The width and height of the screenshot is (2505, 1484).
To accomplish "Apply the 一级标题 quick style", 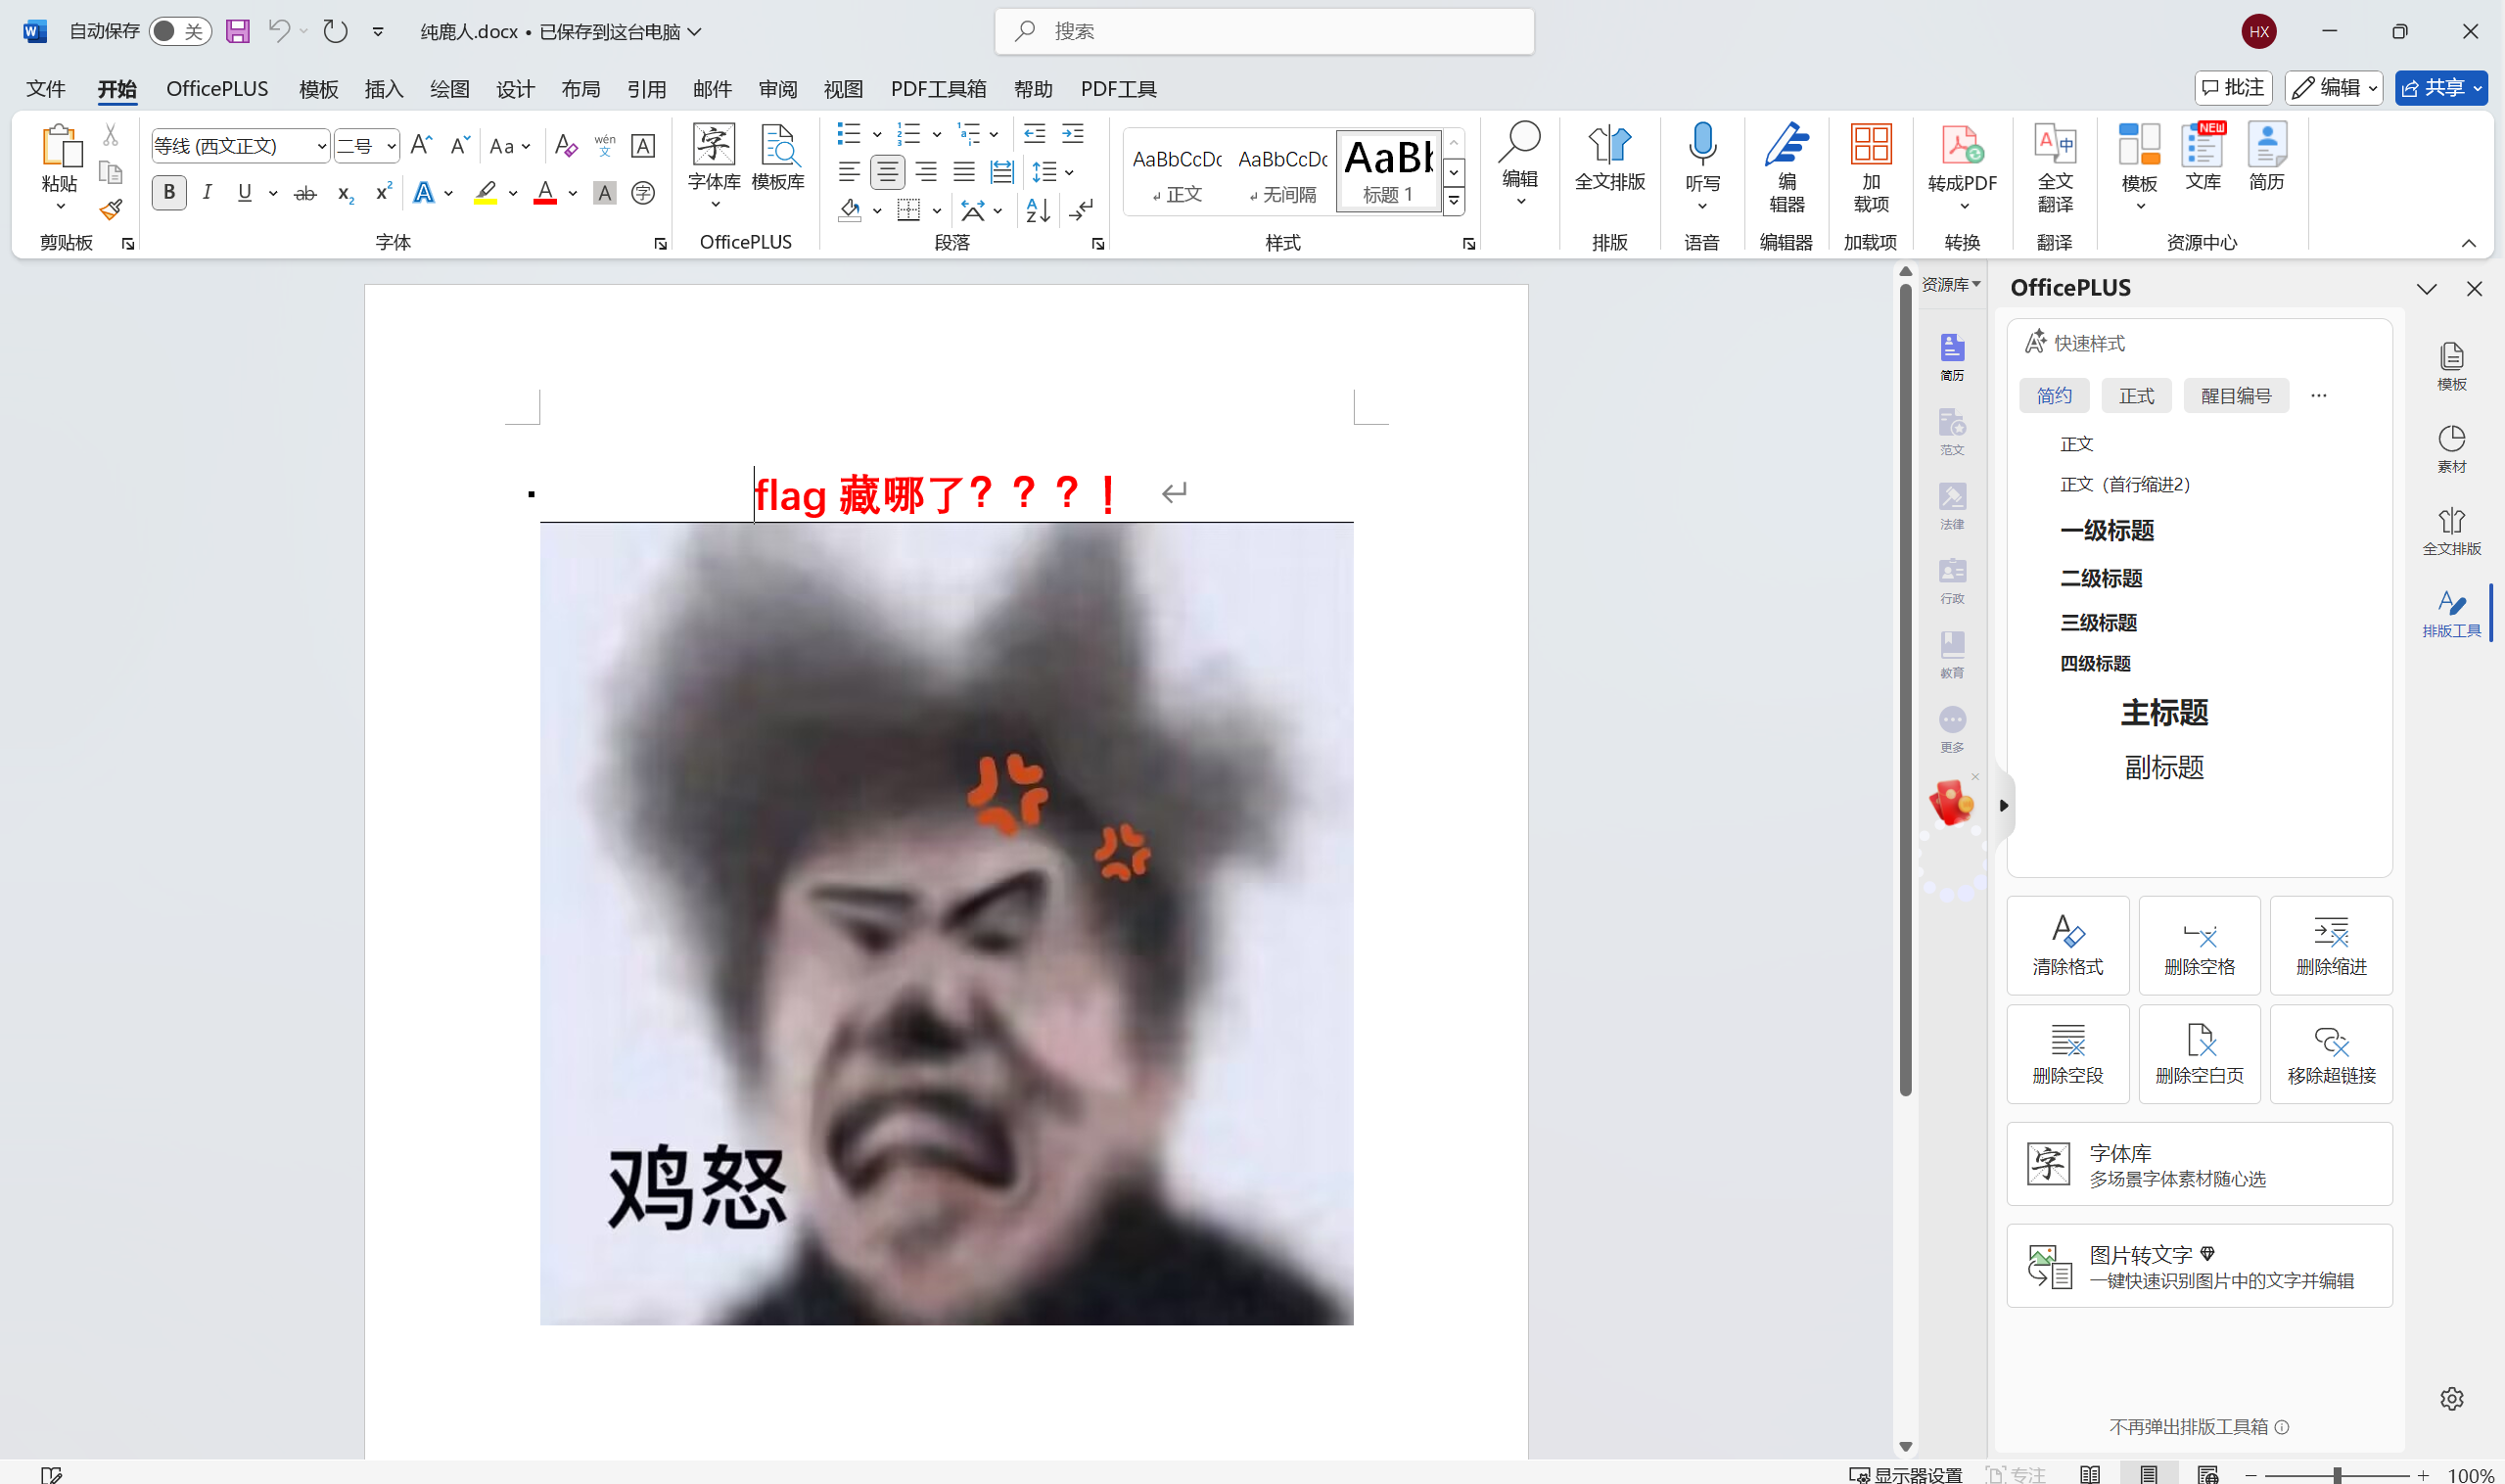I will click(2106, 530).
